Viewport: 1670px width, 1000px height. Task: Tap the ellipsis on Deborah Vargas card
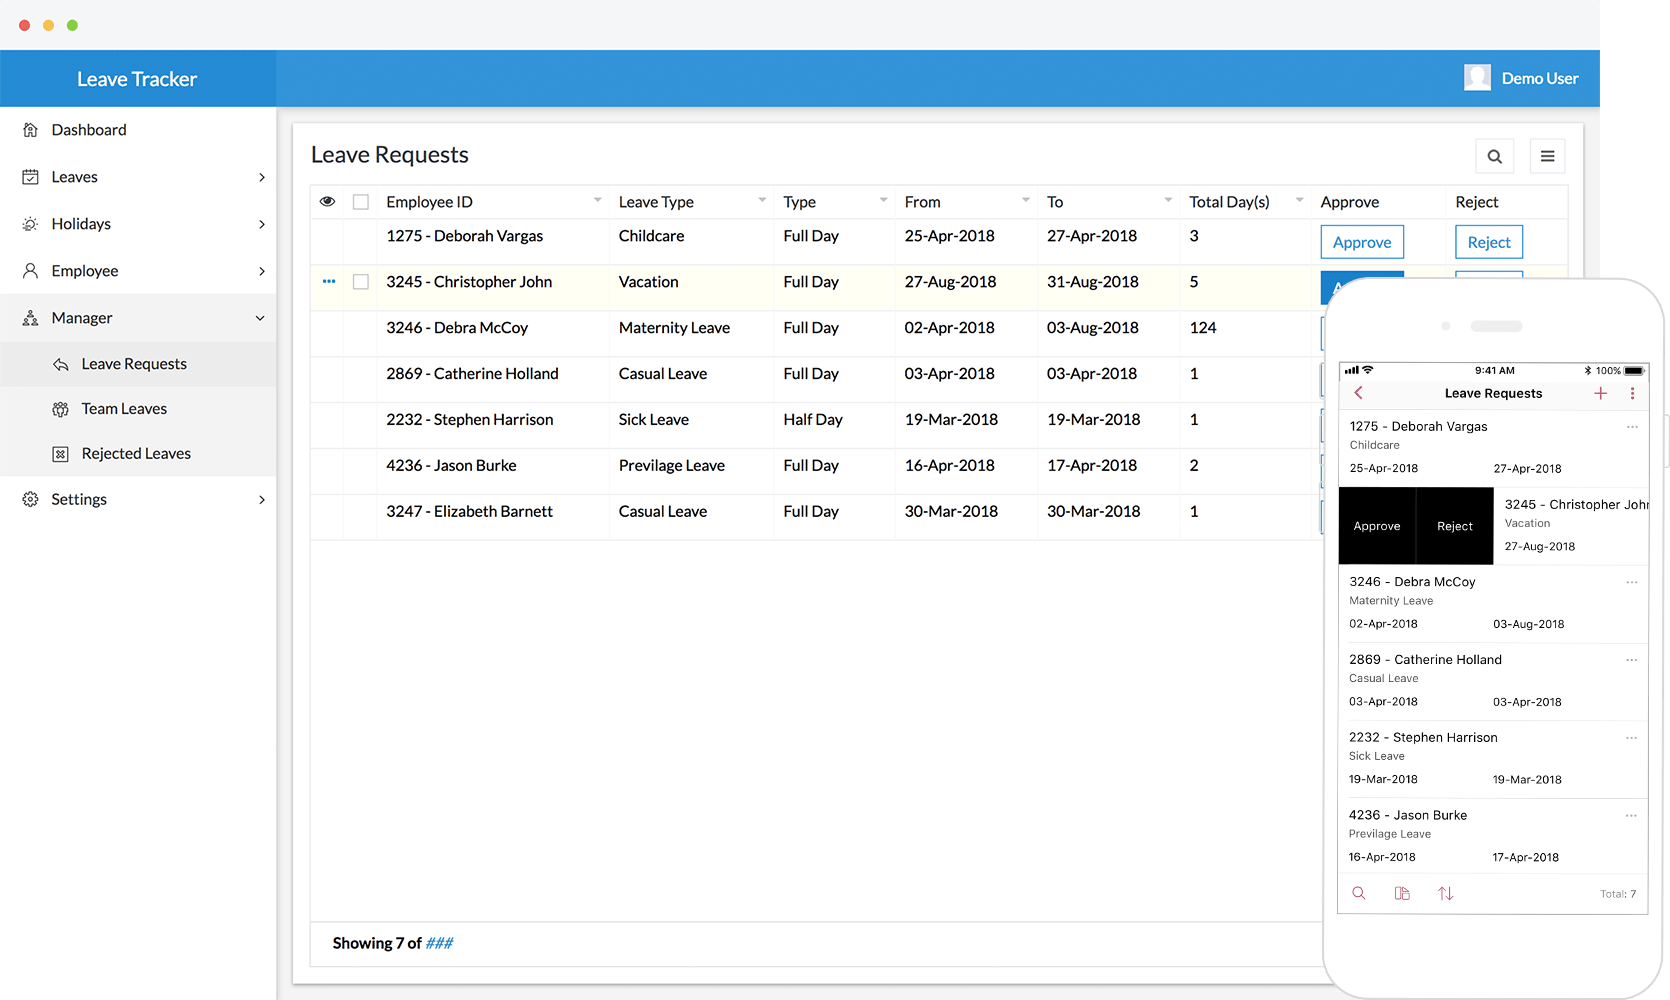tap(1632, 427)
